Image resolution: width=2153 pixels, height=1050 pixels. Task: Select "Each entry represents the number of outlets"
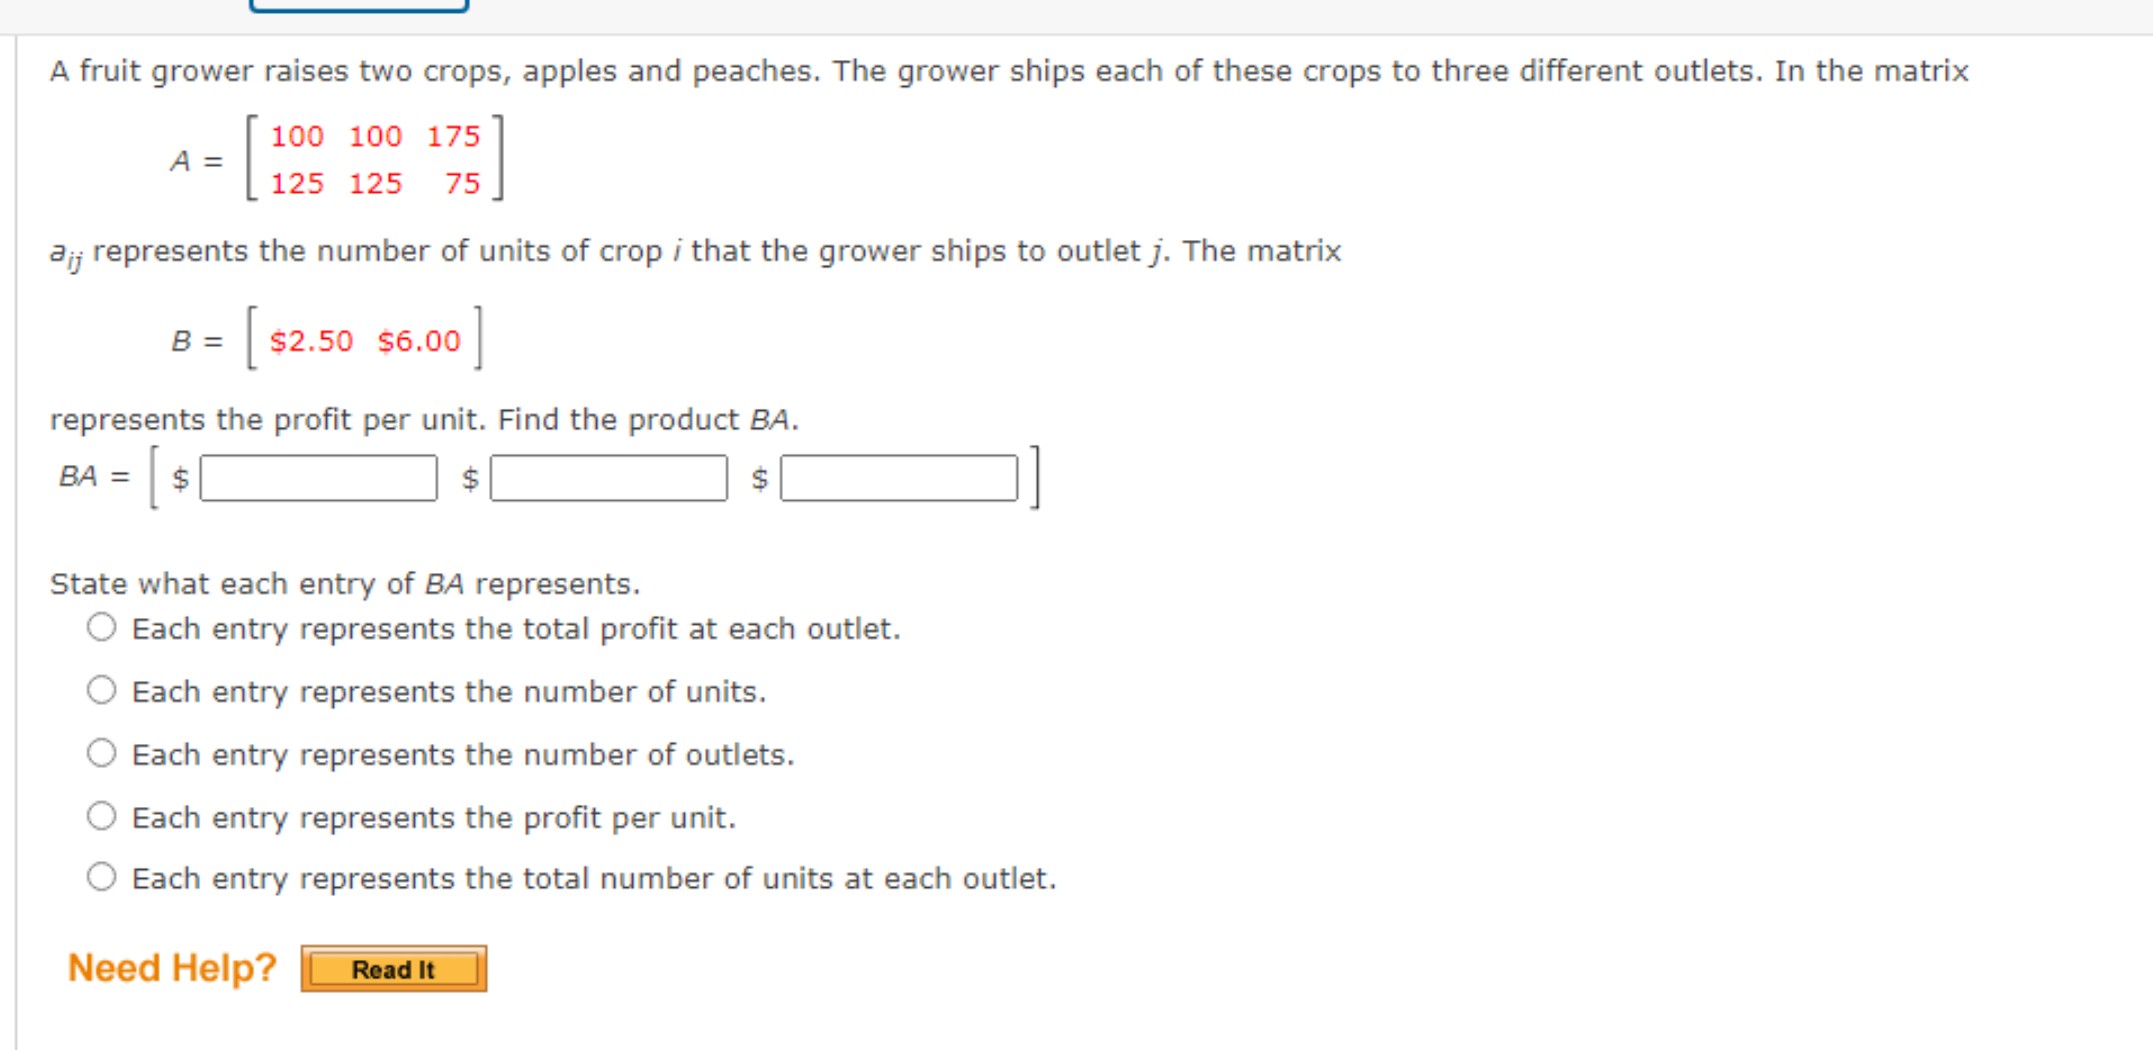click(104, 755)
